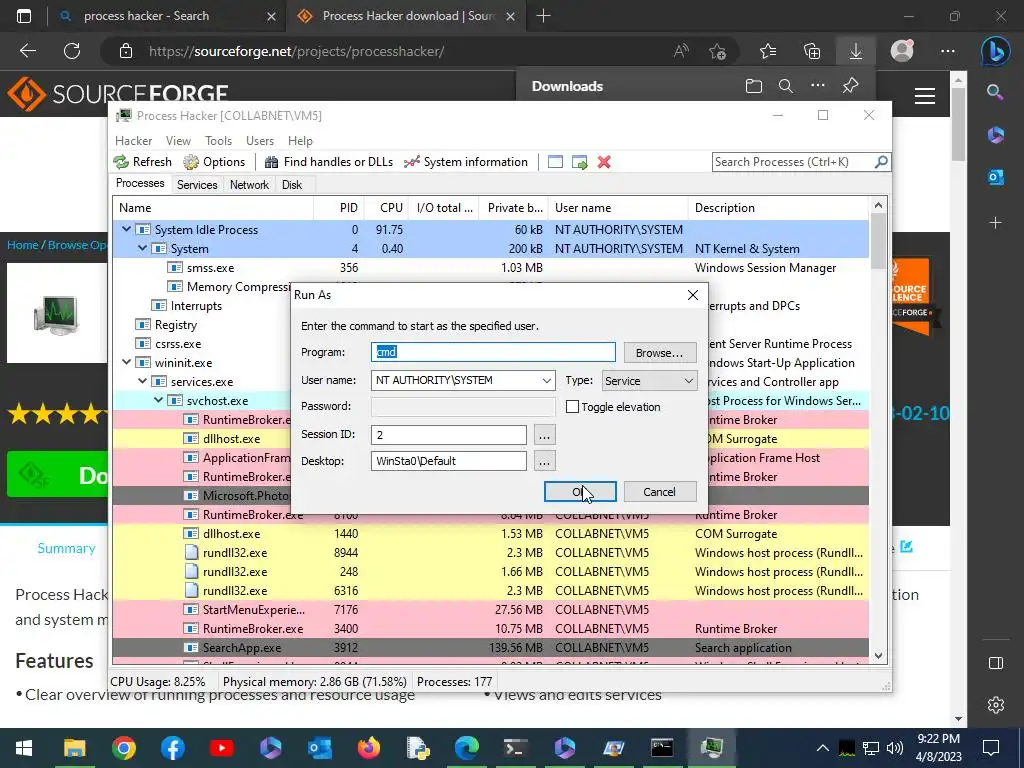Click the Firefox icon in the taskbar

[368, 748]
